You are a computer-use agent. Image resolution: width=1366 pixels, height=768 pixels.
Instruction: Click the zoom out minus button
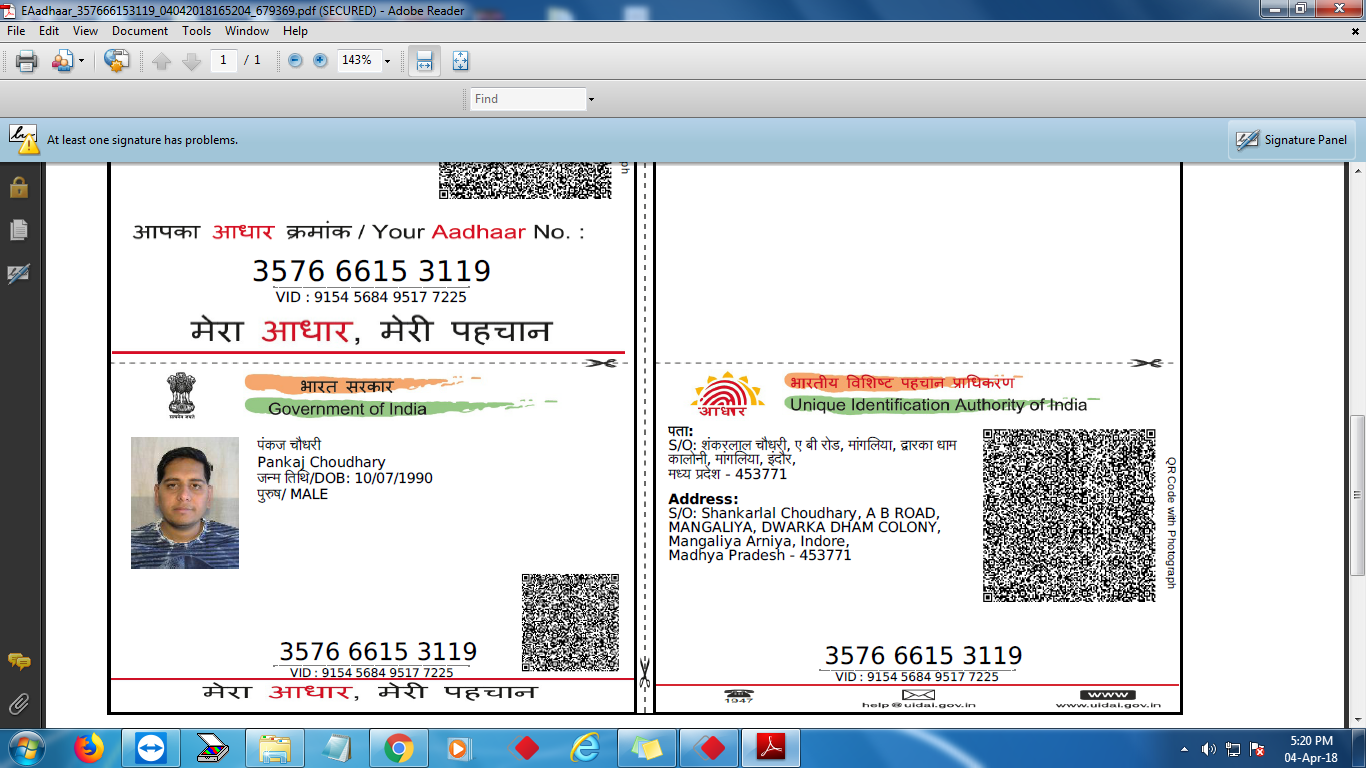295,61
